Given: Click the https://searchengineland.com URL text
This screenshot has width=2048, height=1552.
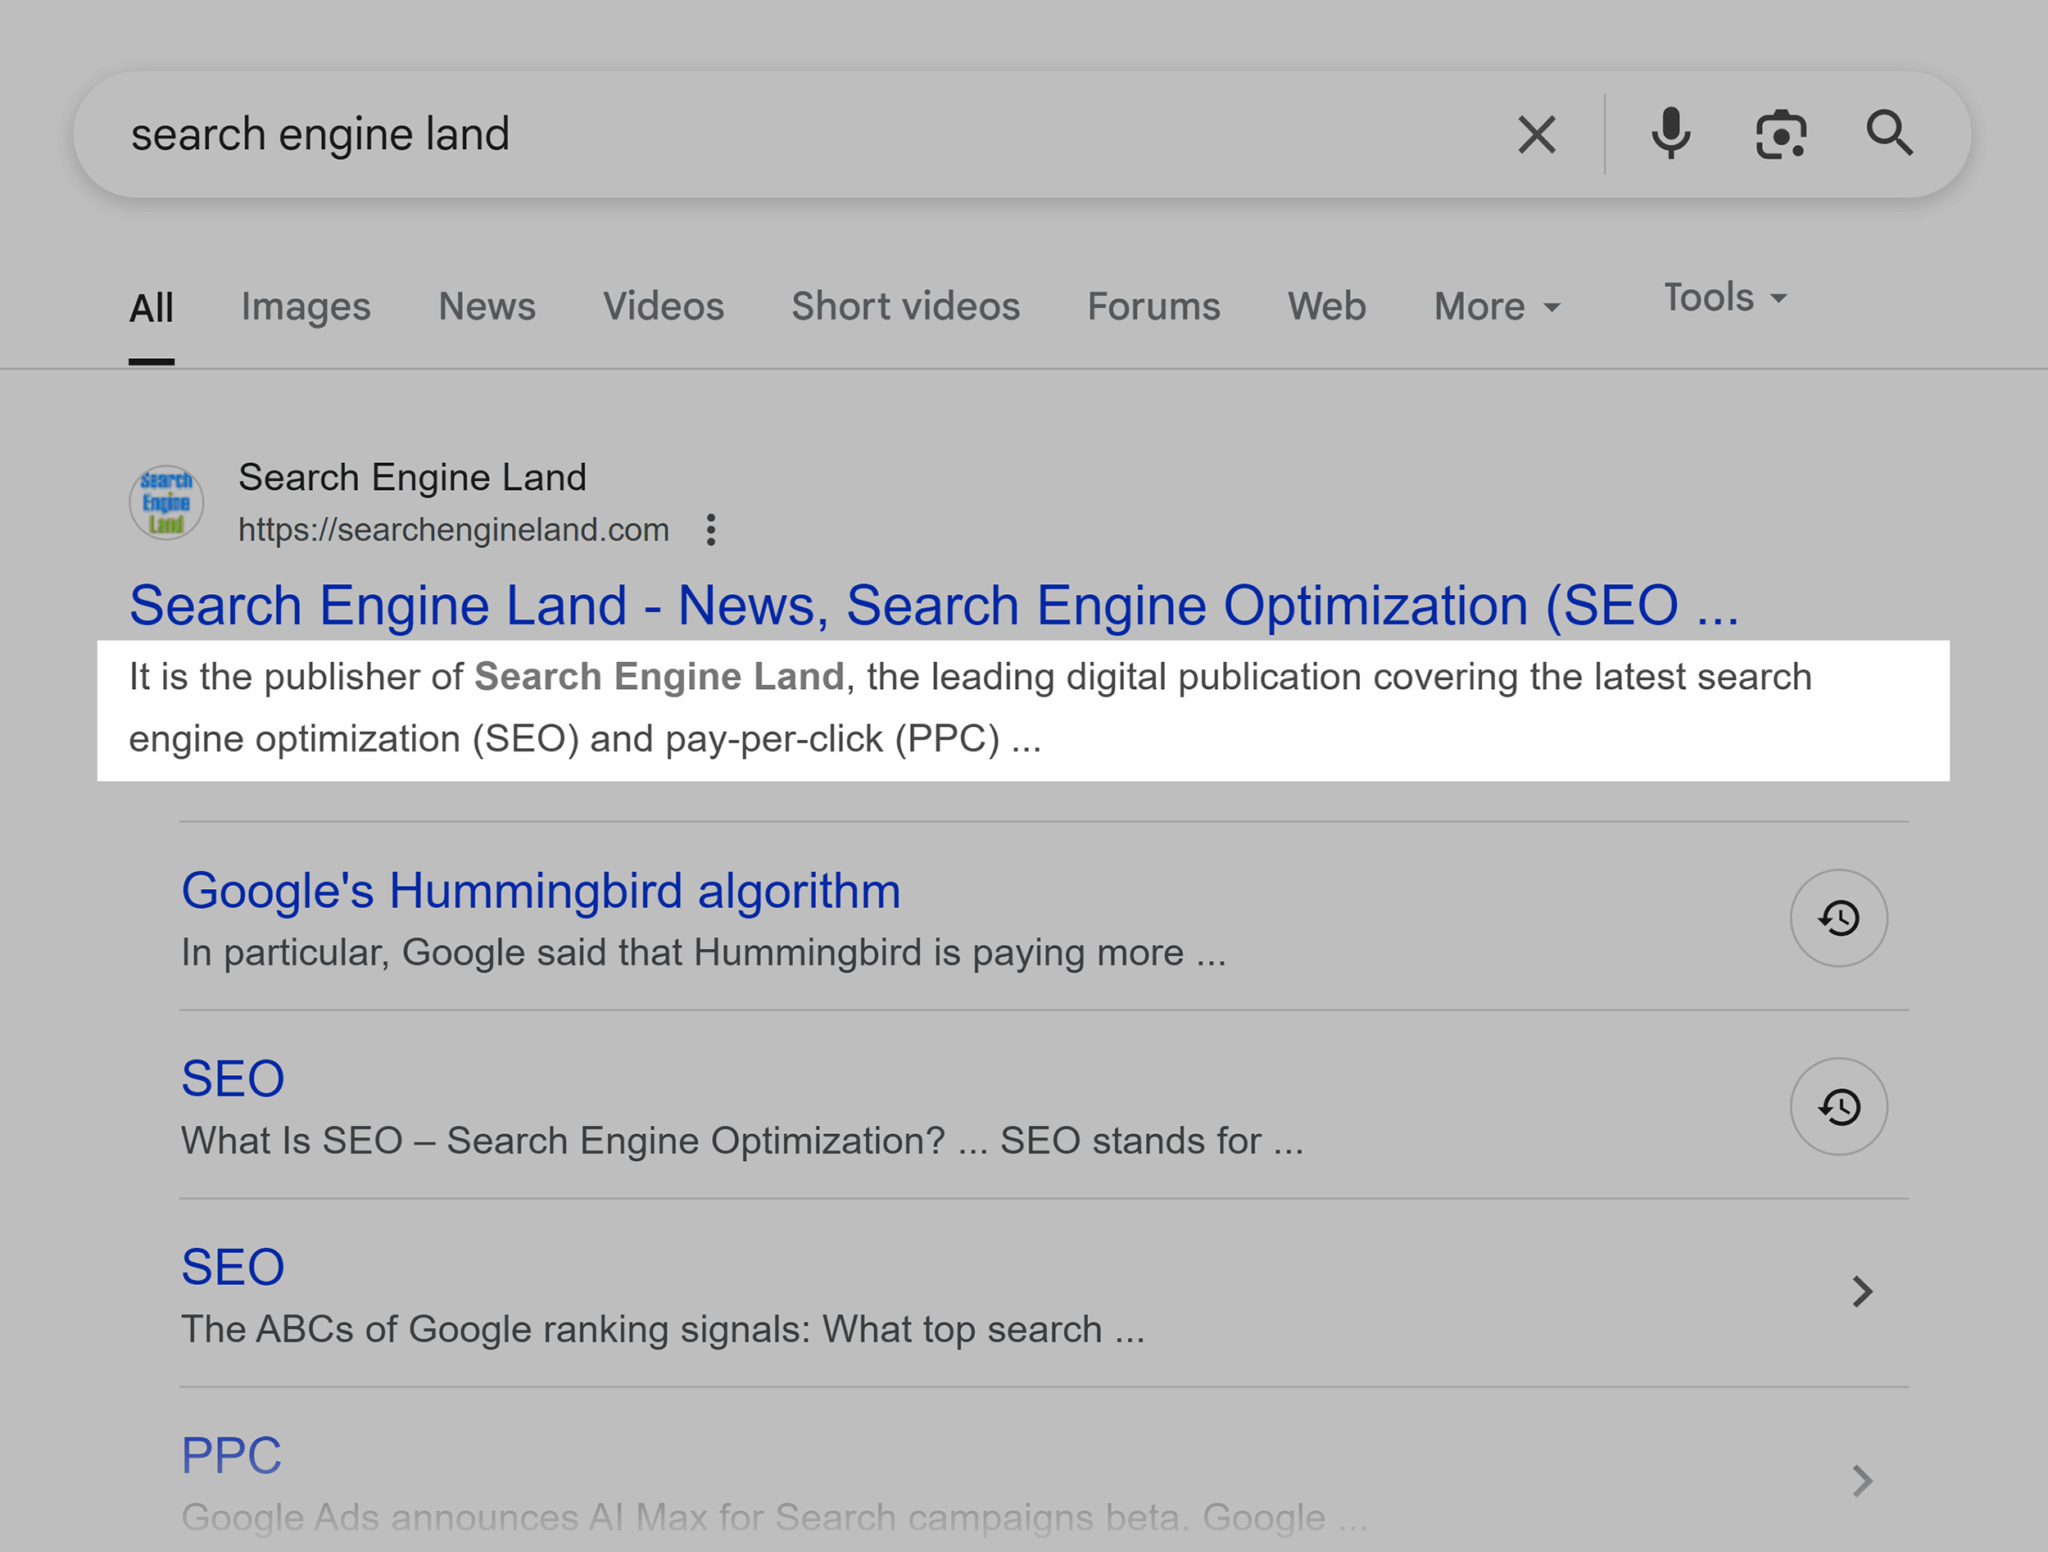Looking at the screenshot, I should click(453, 529).
